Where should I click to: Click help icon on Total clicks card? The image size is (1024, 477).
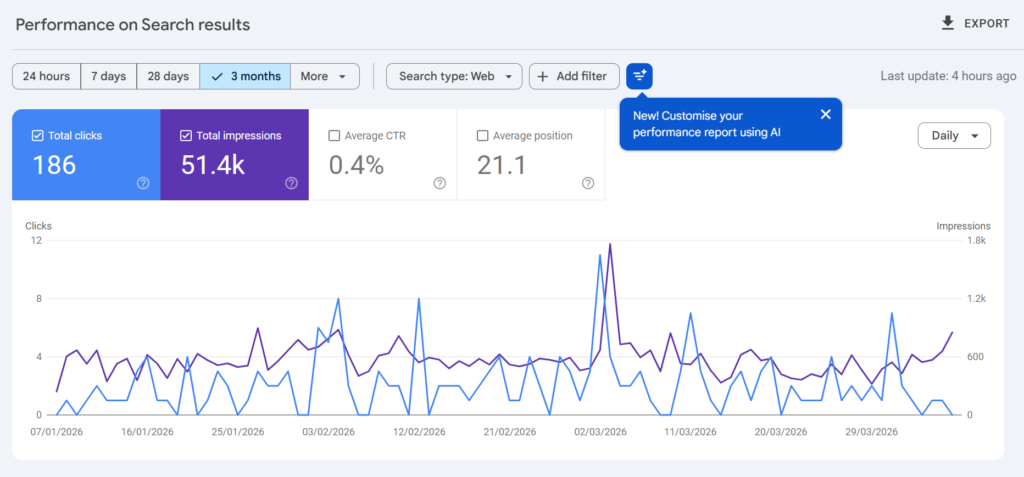click(143, 183)
